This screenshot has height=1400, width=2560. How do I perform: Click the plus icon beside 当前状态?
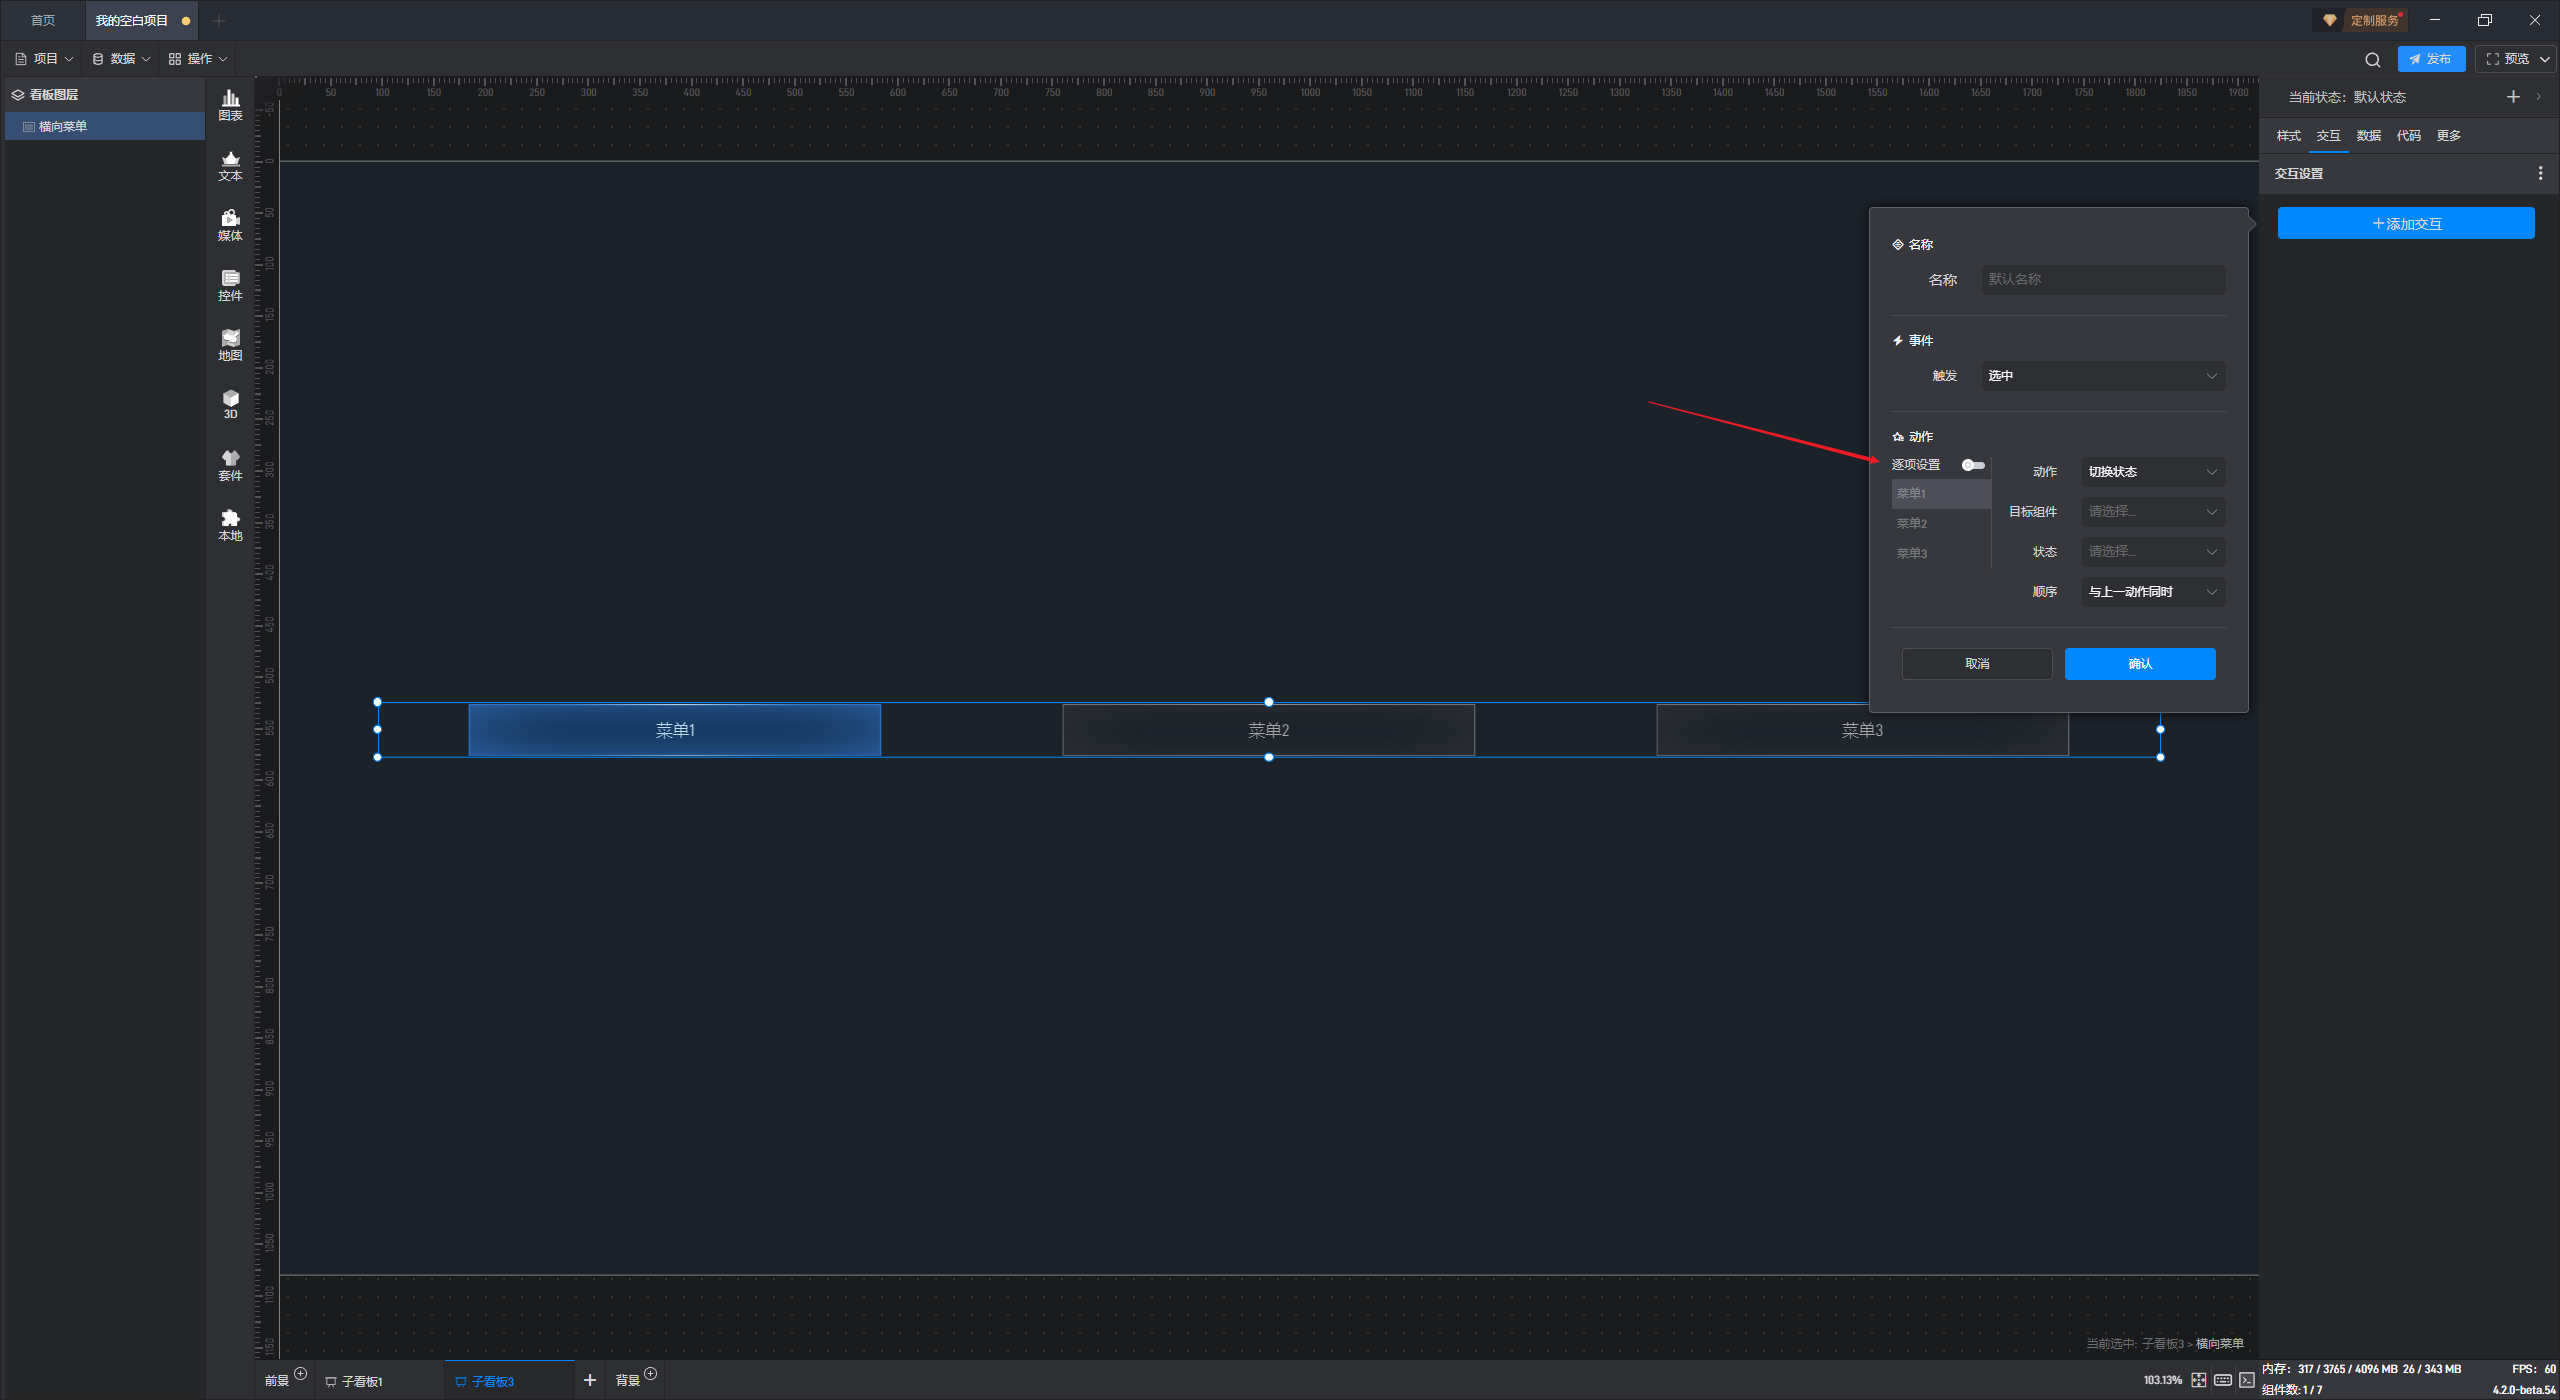2513,97
